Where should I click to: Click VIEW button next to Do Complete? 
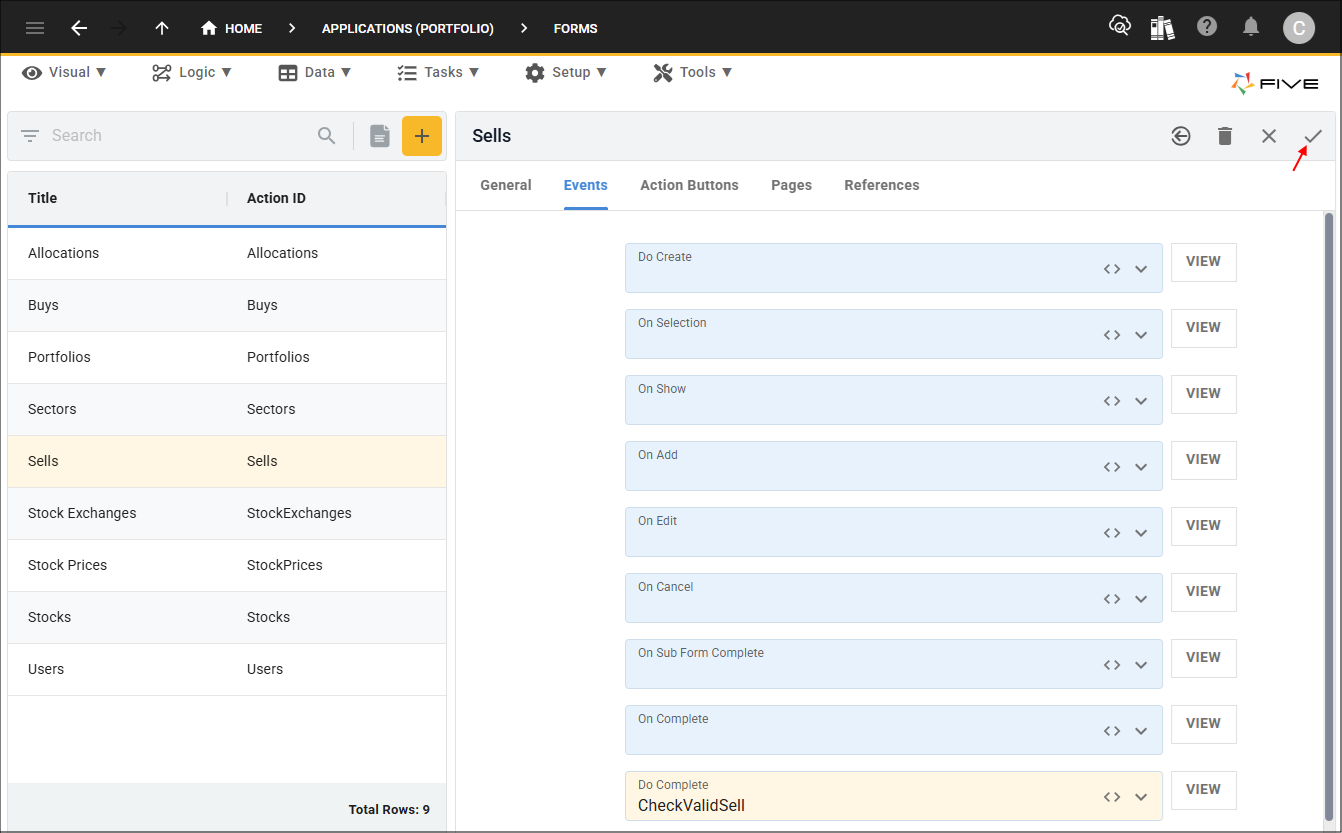(x=1203, y=789)
